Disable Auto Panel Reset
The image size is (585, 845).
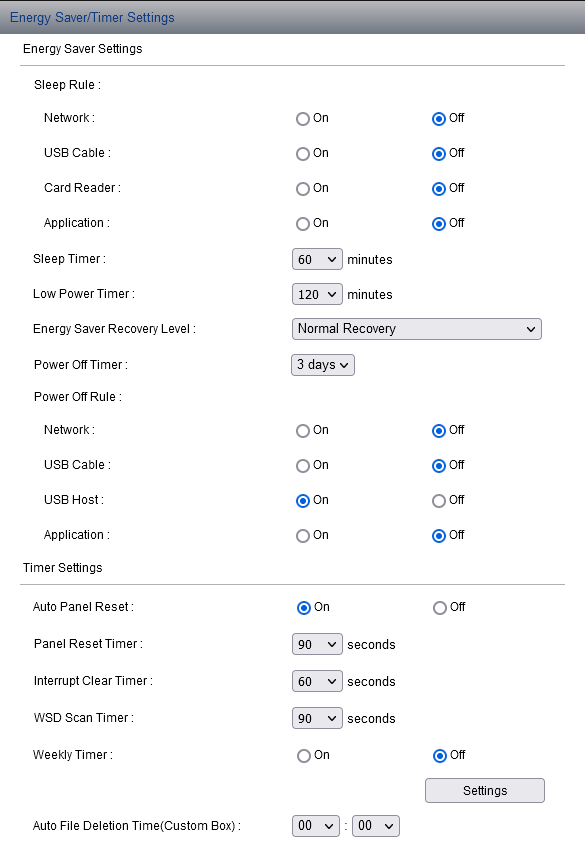(x=437, y=607)
